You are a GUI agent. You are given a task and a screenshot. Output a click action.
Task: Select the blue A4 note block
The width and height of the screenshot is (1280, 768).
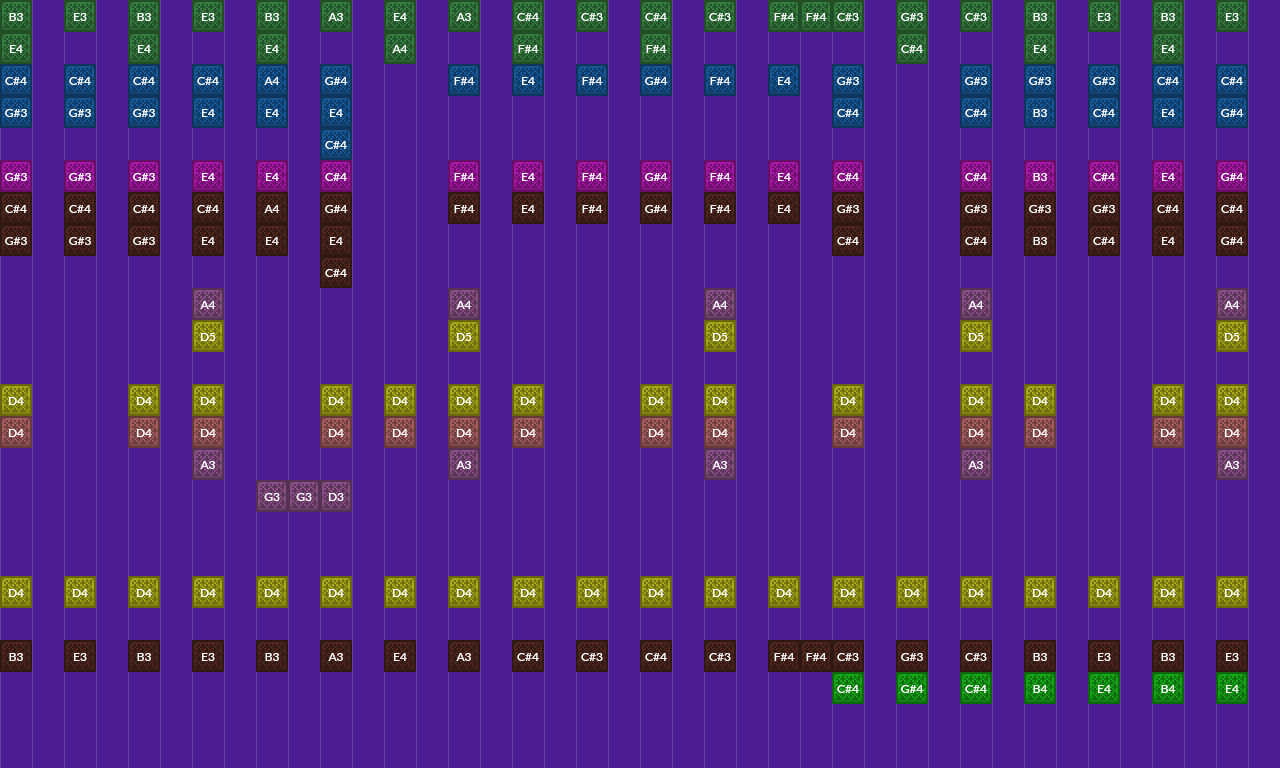click(272, 81)
